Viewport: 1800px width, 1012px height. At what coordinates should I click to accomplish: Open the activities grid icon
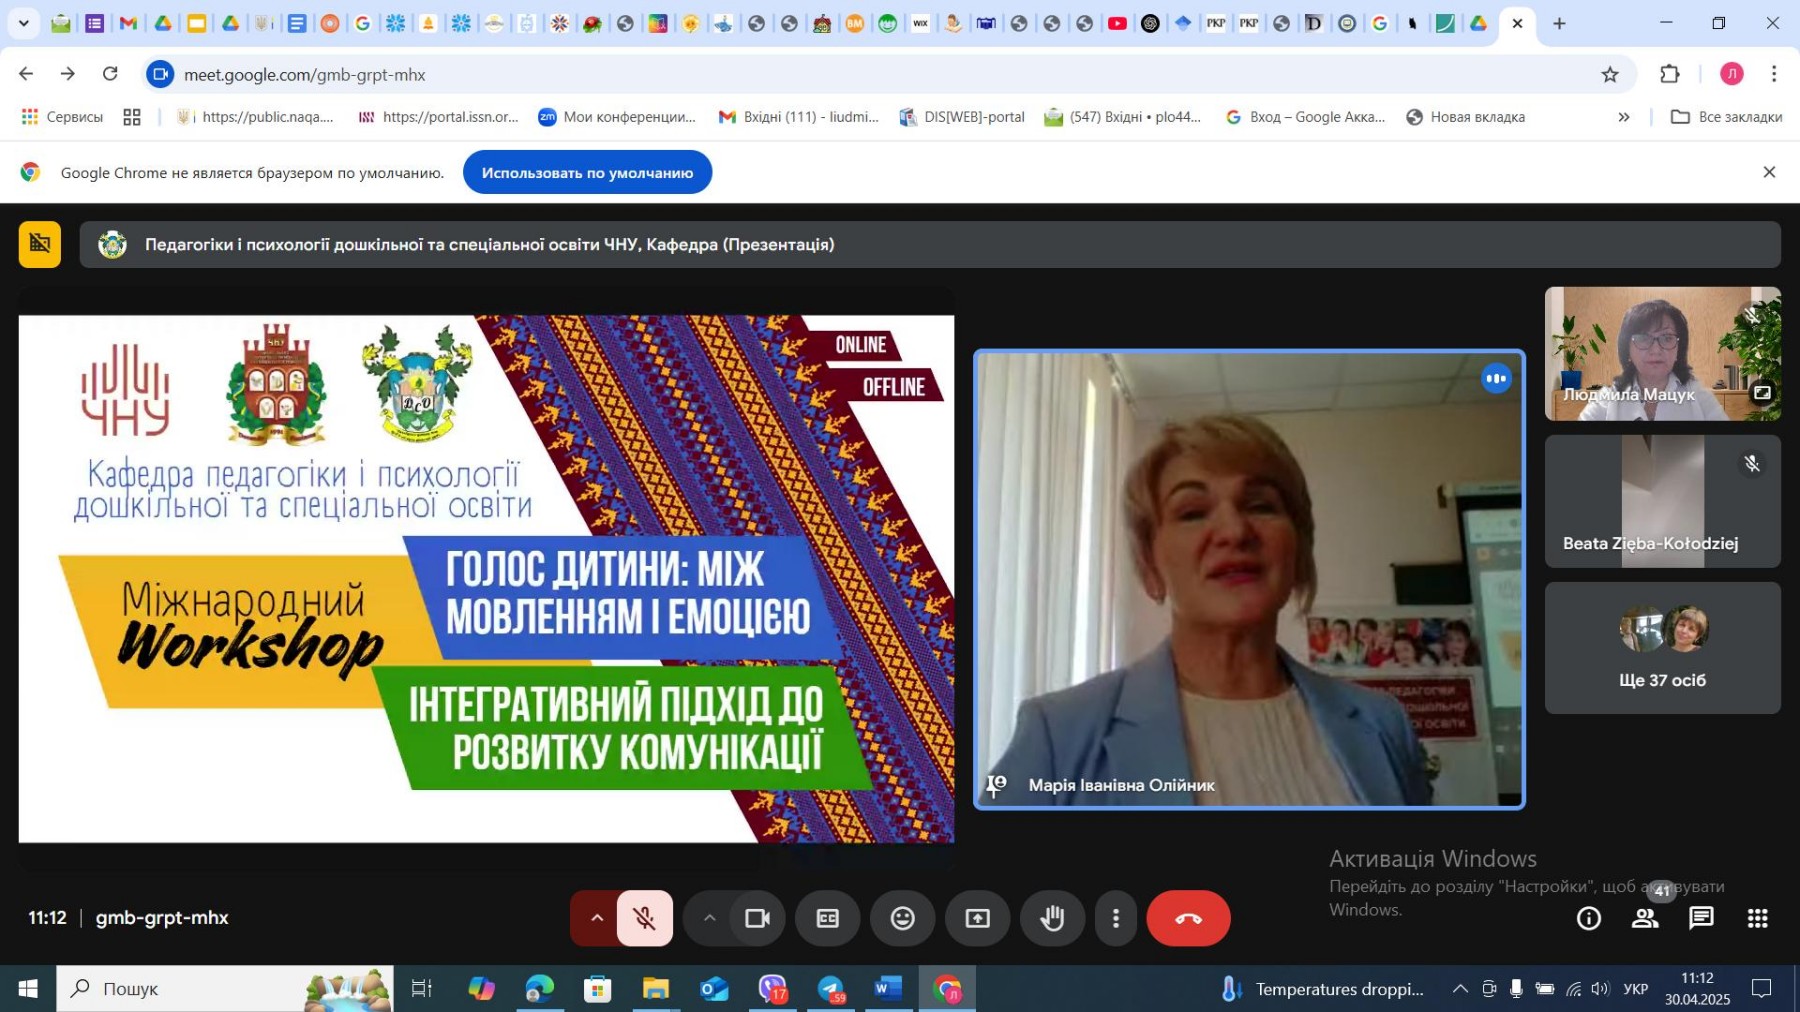[1757, 918]
